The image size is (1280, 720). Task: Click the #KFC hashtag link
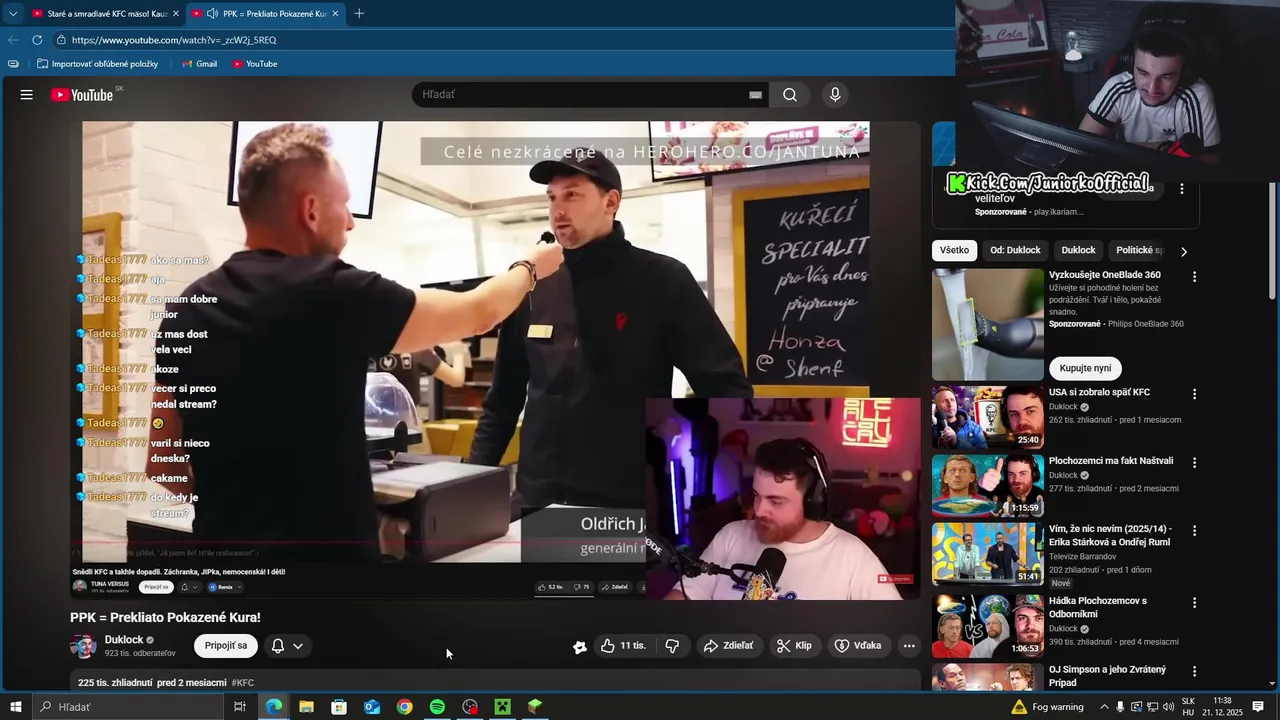pos(243,683)
